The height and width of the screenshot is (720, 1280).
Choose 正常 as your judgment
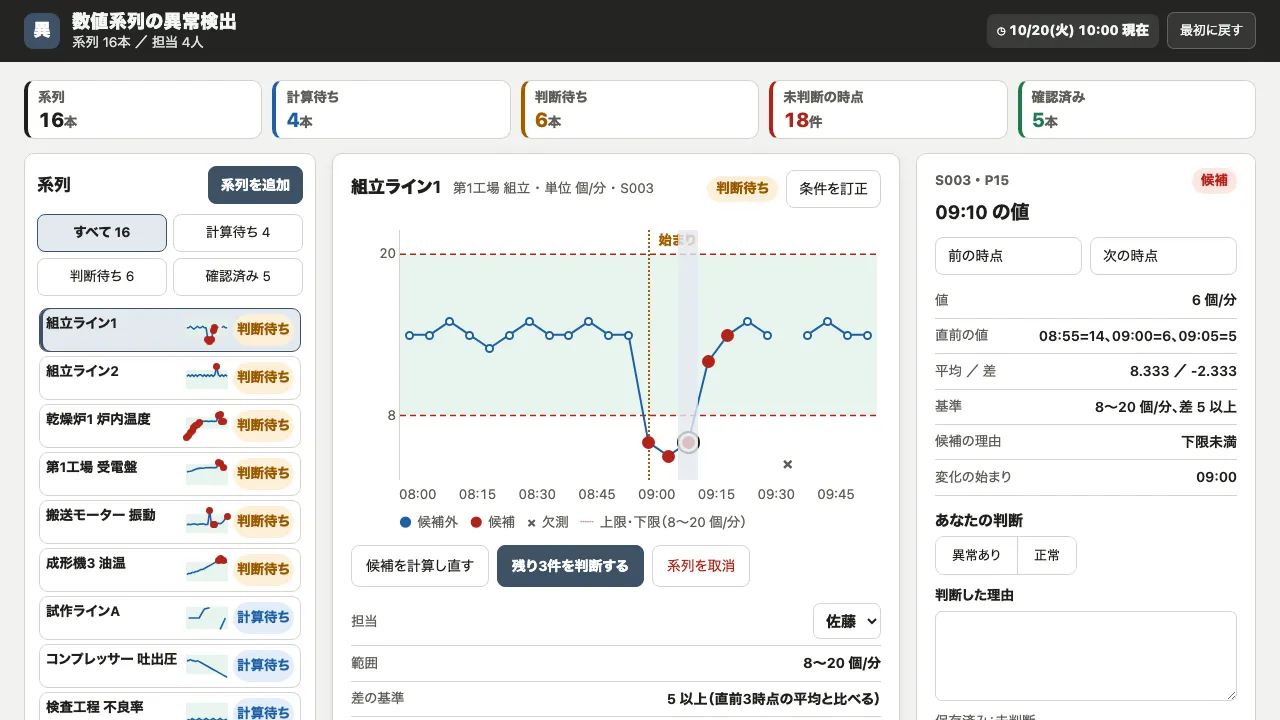(1047, 555)
